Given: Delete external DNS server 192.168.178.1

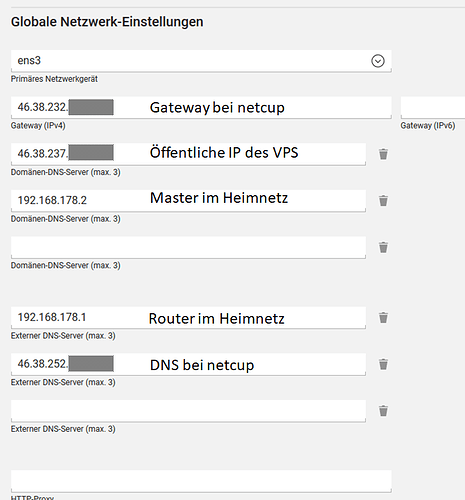Looking at the screenshot, I should pos(383,318).
